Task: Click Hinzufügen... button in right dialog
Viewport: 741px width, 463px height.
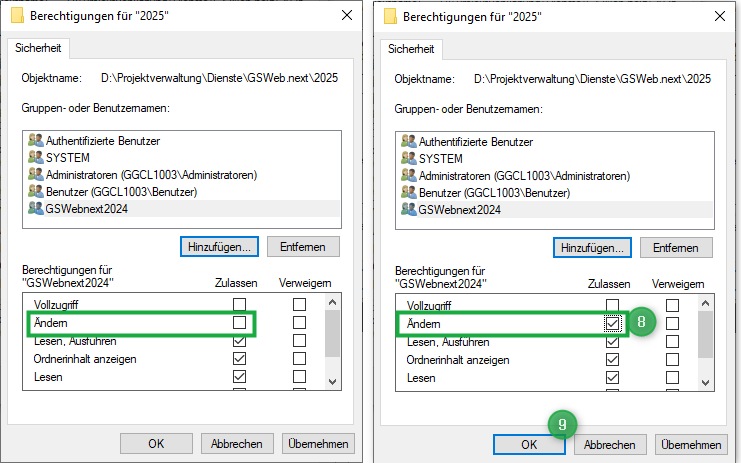Action: pos(592,248)
